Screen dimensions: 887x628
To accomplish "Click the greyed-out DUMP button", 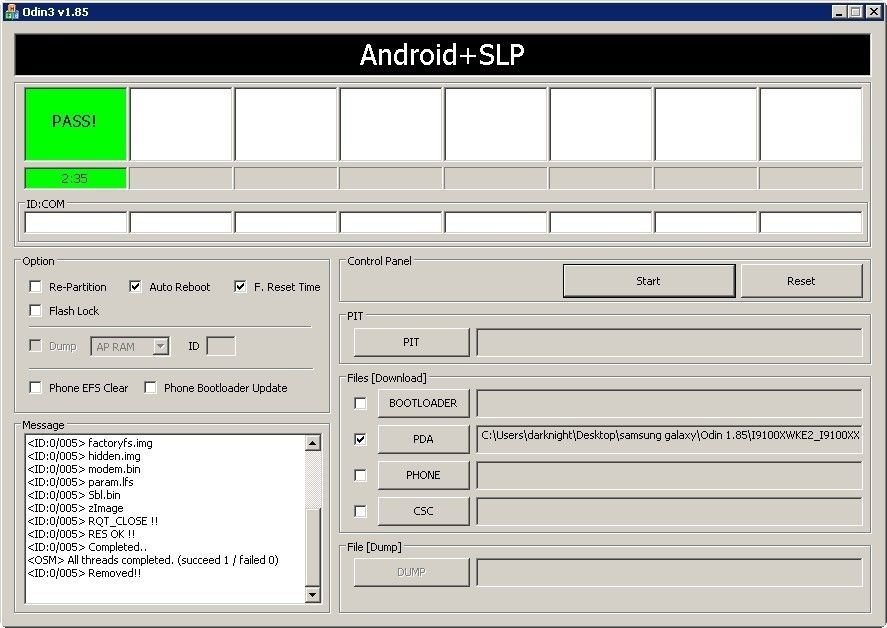I will pos(411,572).
